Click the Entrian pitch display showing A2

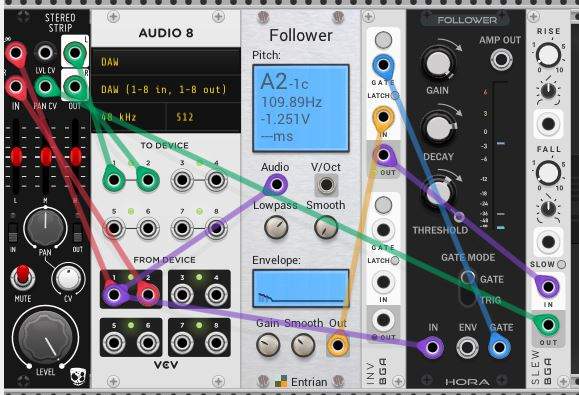point(301,108)
